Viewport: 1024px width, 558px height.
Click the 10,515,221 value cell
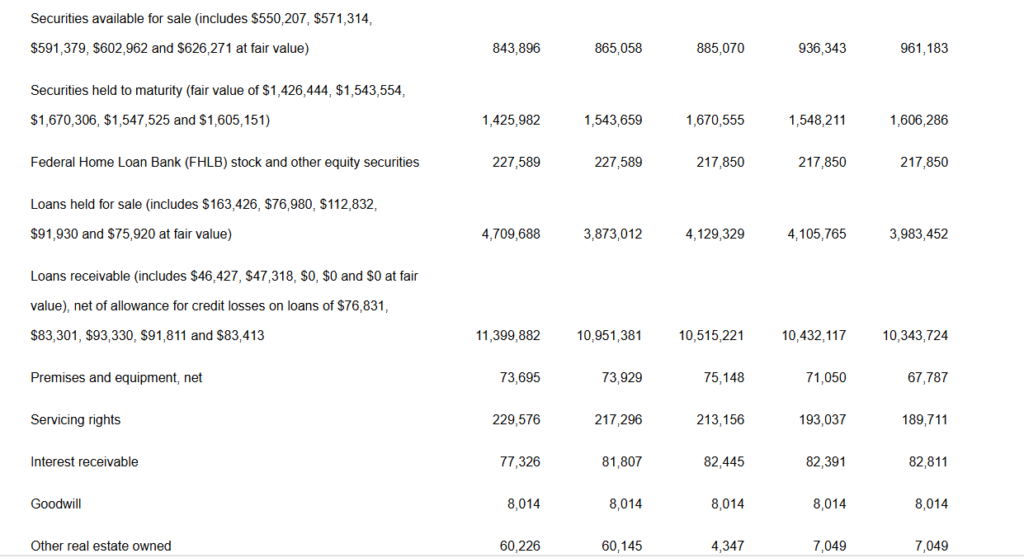(711, 336)
